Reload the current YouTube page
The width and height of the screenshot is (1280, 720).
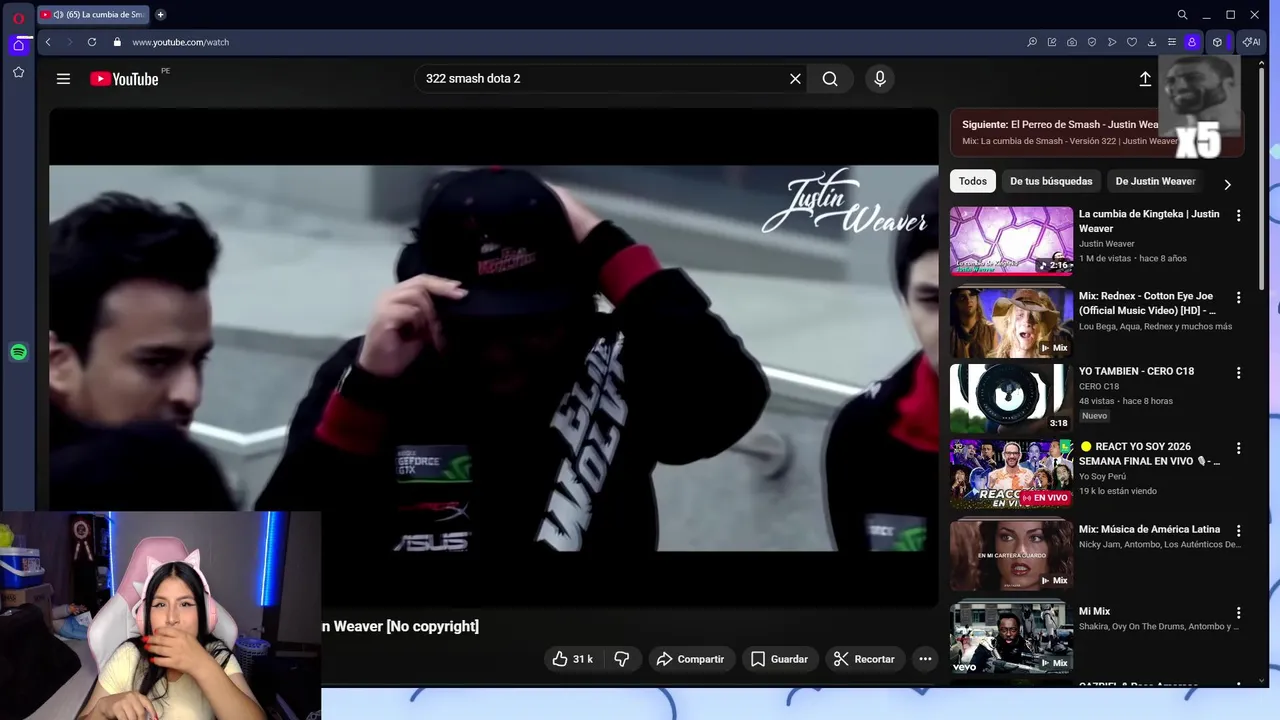[92, 42]
